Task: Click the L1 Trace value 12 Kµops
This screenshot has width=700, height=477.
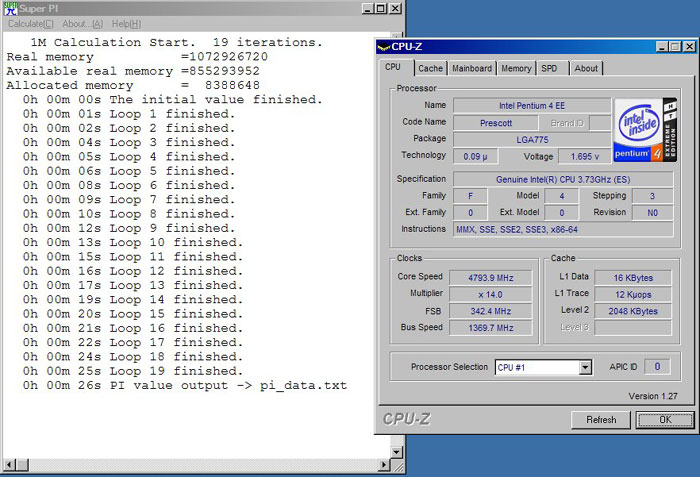Action: pos(633,294)
